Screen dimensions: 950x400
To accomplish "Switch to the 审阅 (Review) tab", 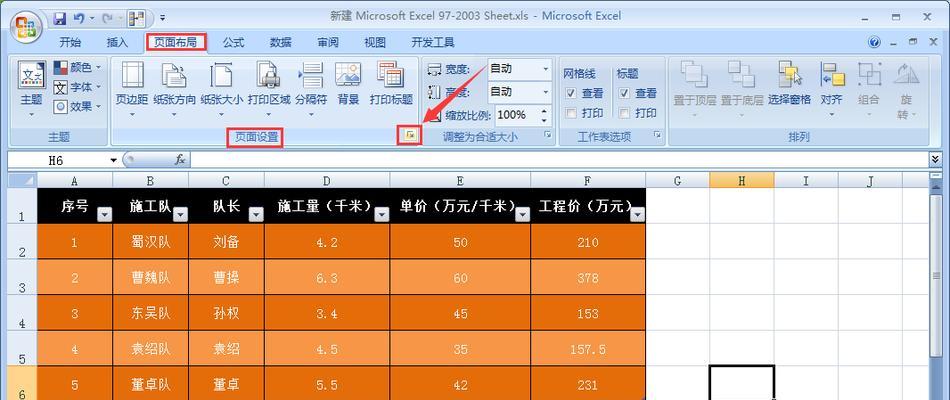I will point(328,42).
